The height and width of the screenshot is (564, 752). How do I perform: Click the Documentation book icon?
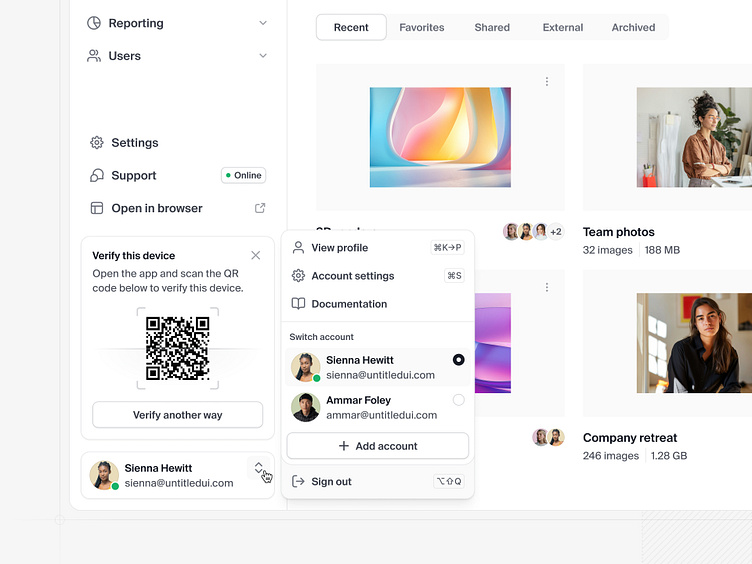coord(298,304)
